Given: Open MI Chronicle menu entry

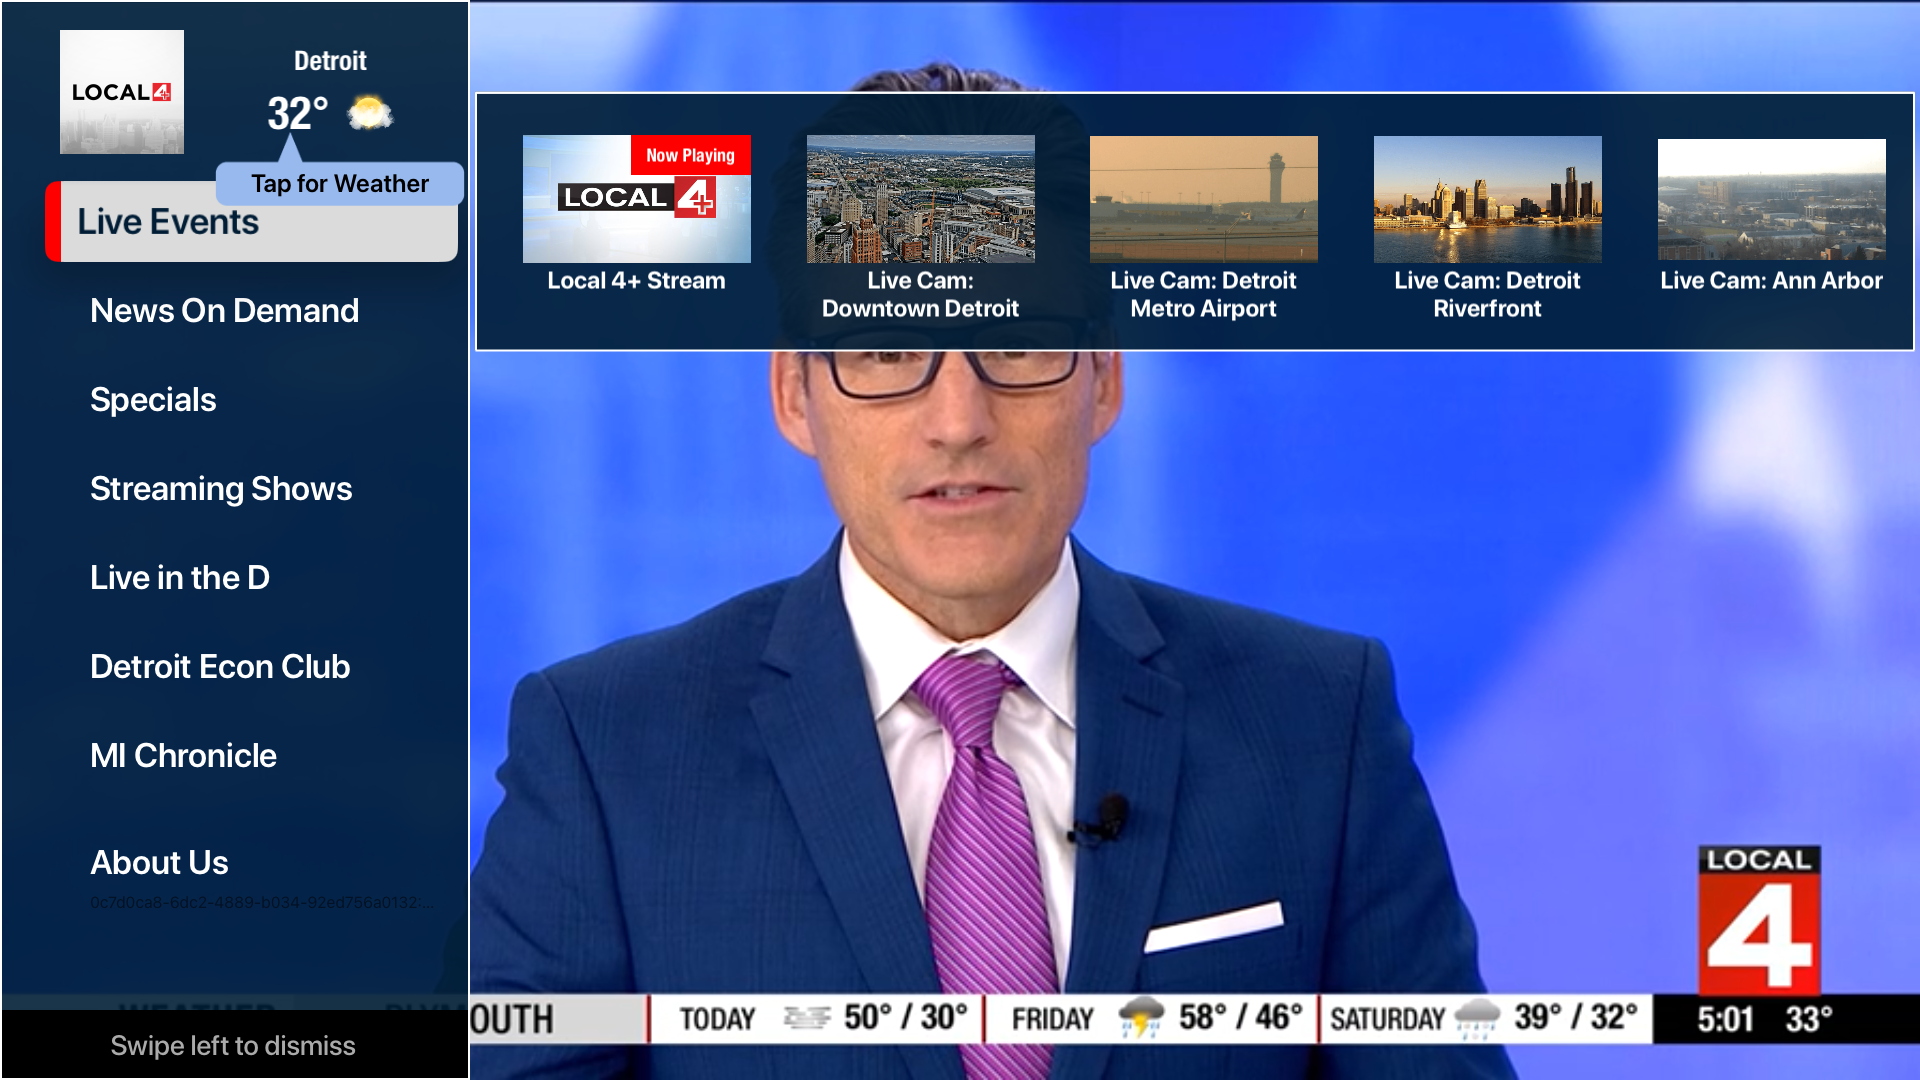Looking at the screenshot, I should (x=183, y=756).
